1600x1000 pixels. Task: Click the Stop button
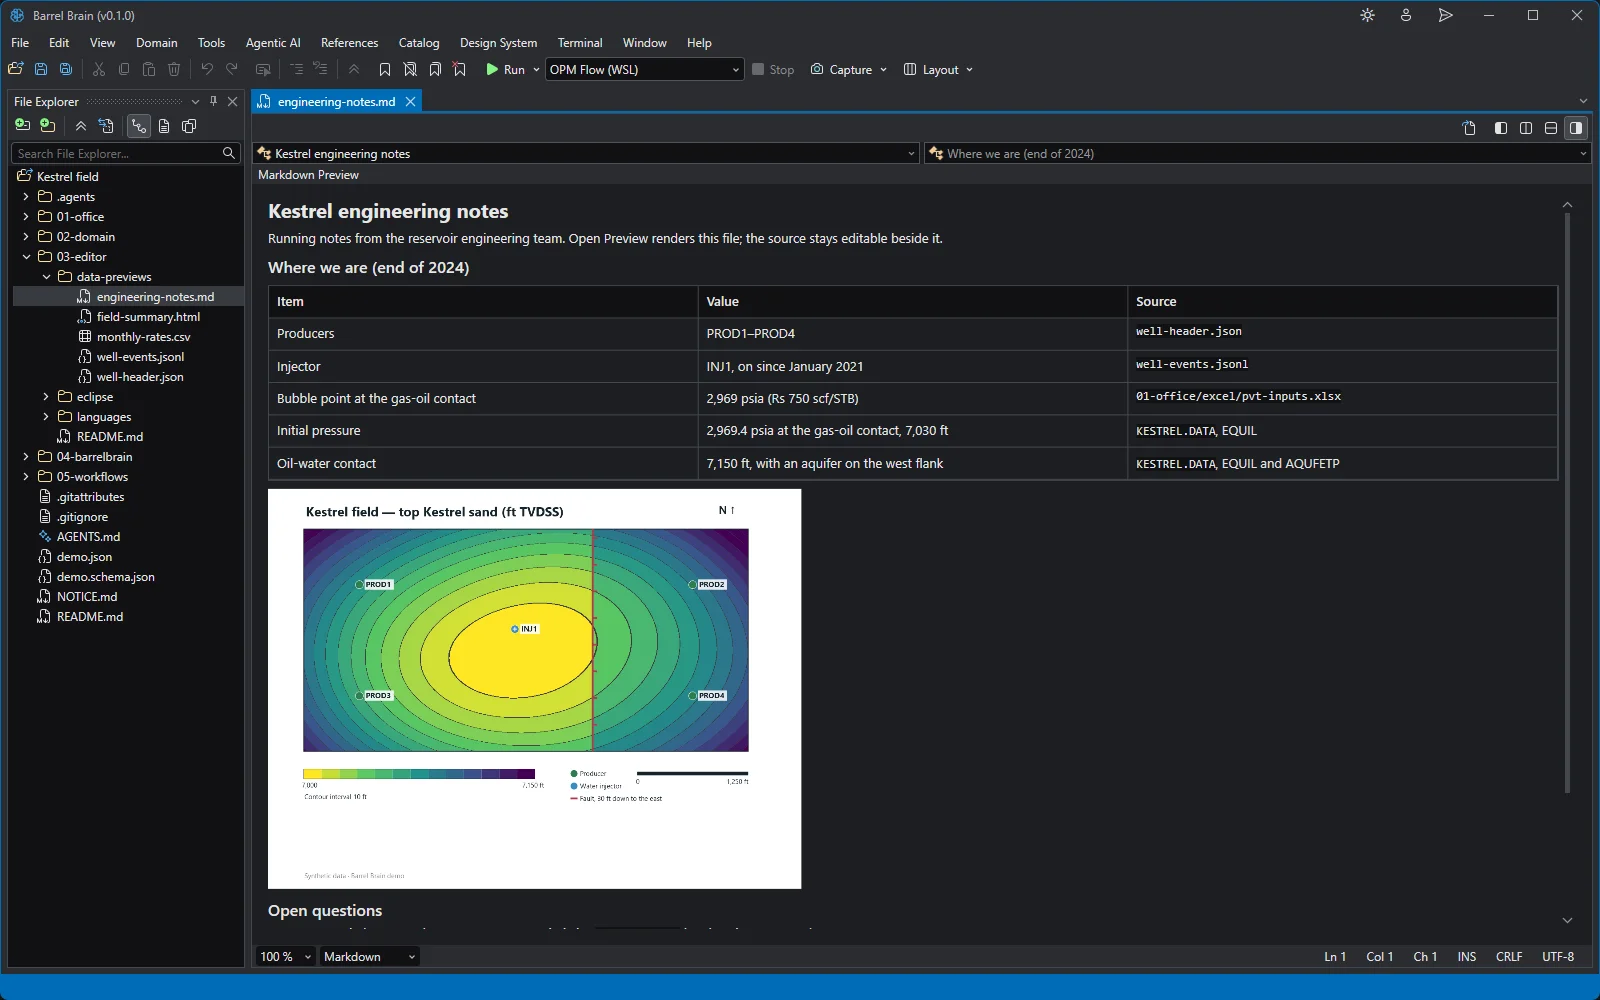click(x=773, y=69)
